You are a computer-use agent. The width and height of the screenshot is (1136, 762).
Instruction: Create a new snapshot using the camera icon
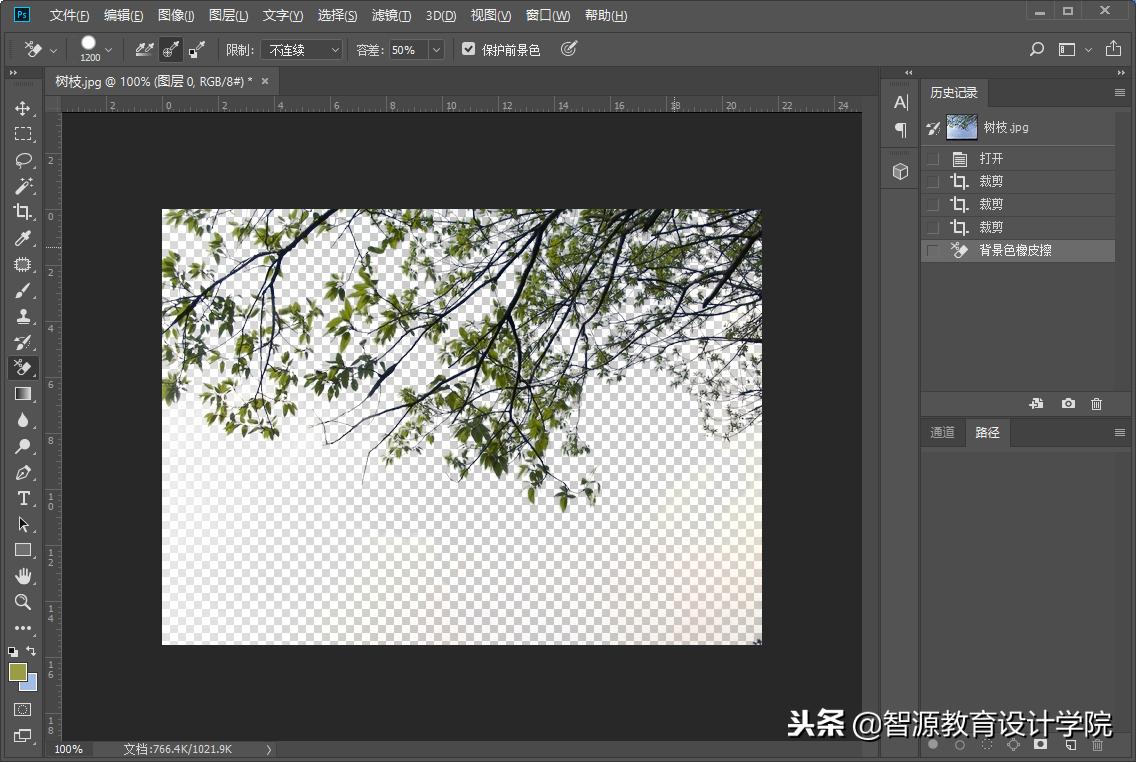[1067, 403]
